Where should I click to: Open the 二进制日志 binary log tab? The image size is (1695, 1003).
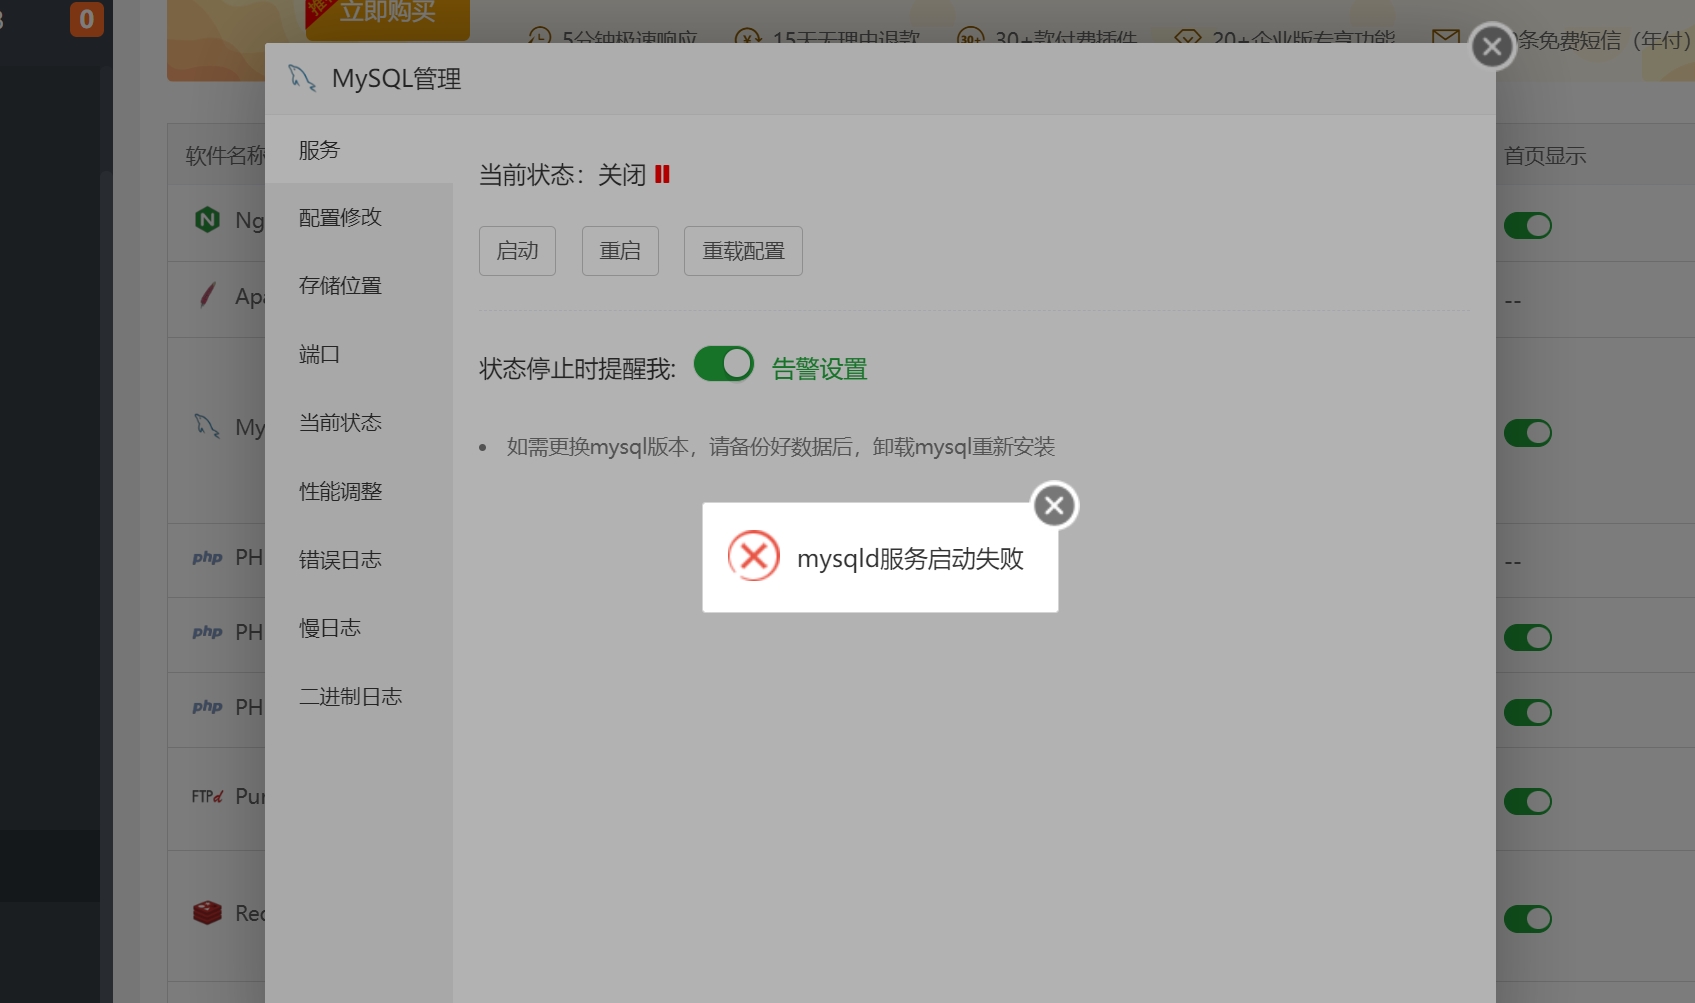pos(359,696)
